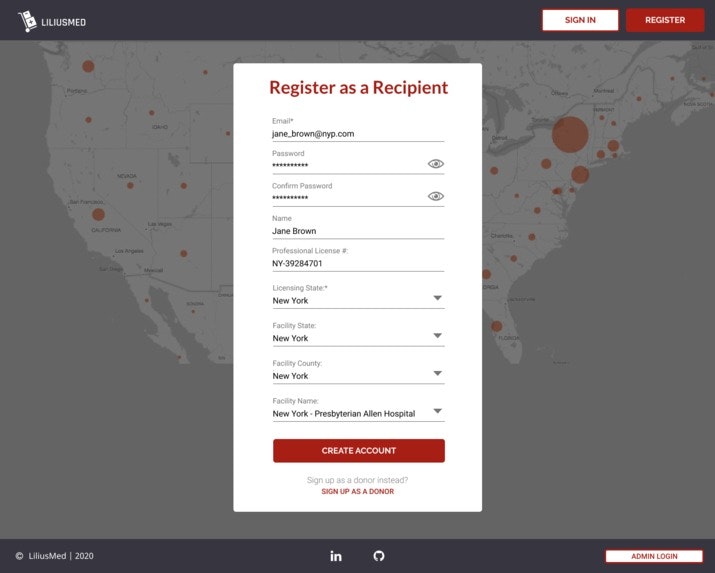Click the REGISTER button in header
715x573 pixels.
click(x=665, y=20)
